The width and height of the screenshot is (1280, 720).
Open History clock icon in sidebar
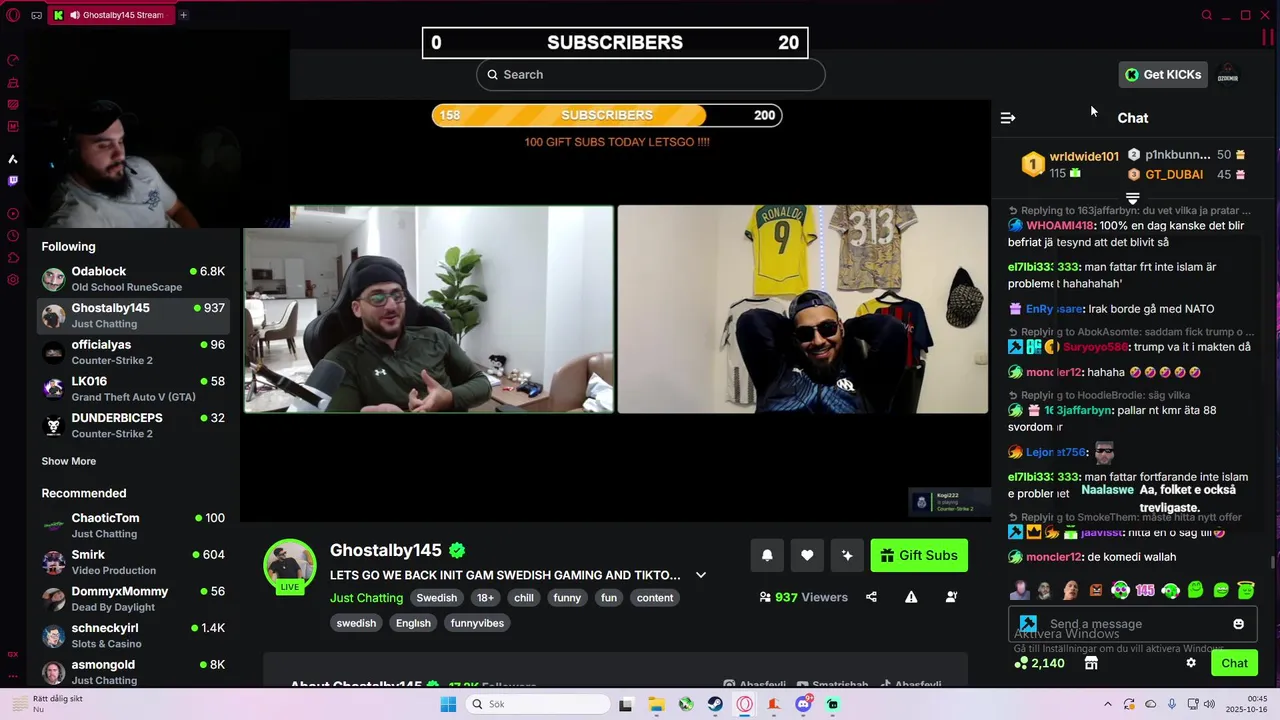click(x=13, y=236)
